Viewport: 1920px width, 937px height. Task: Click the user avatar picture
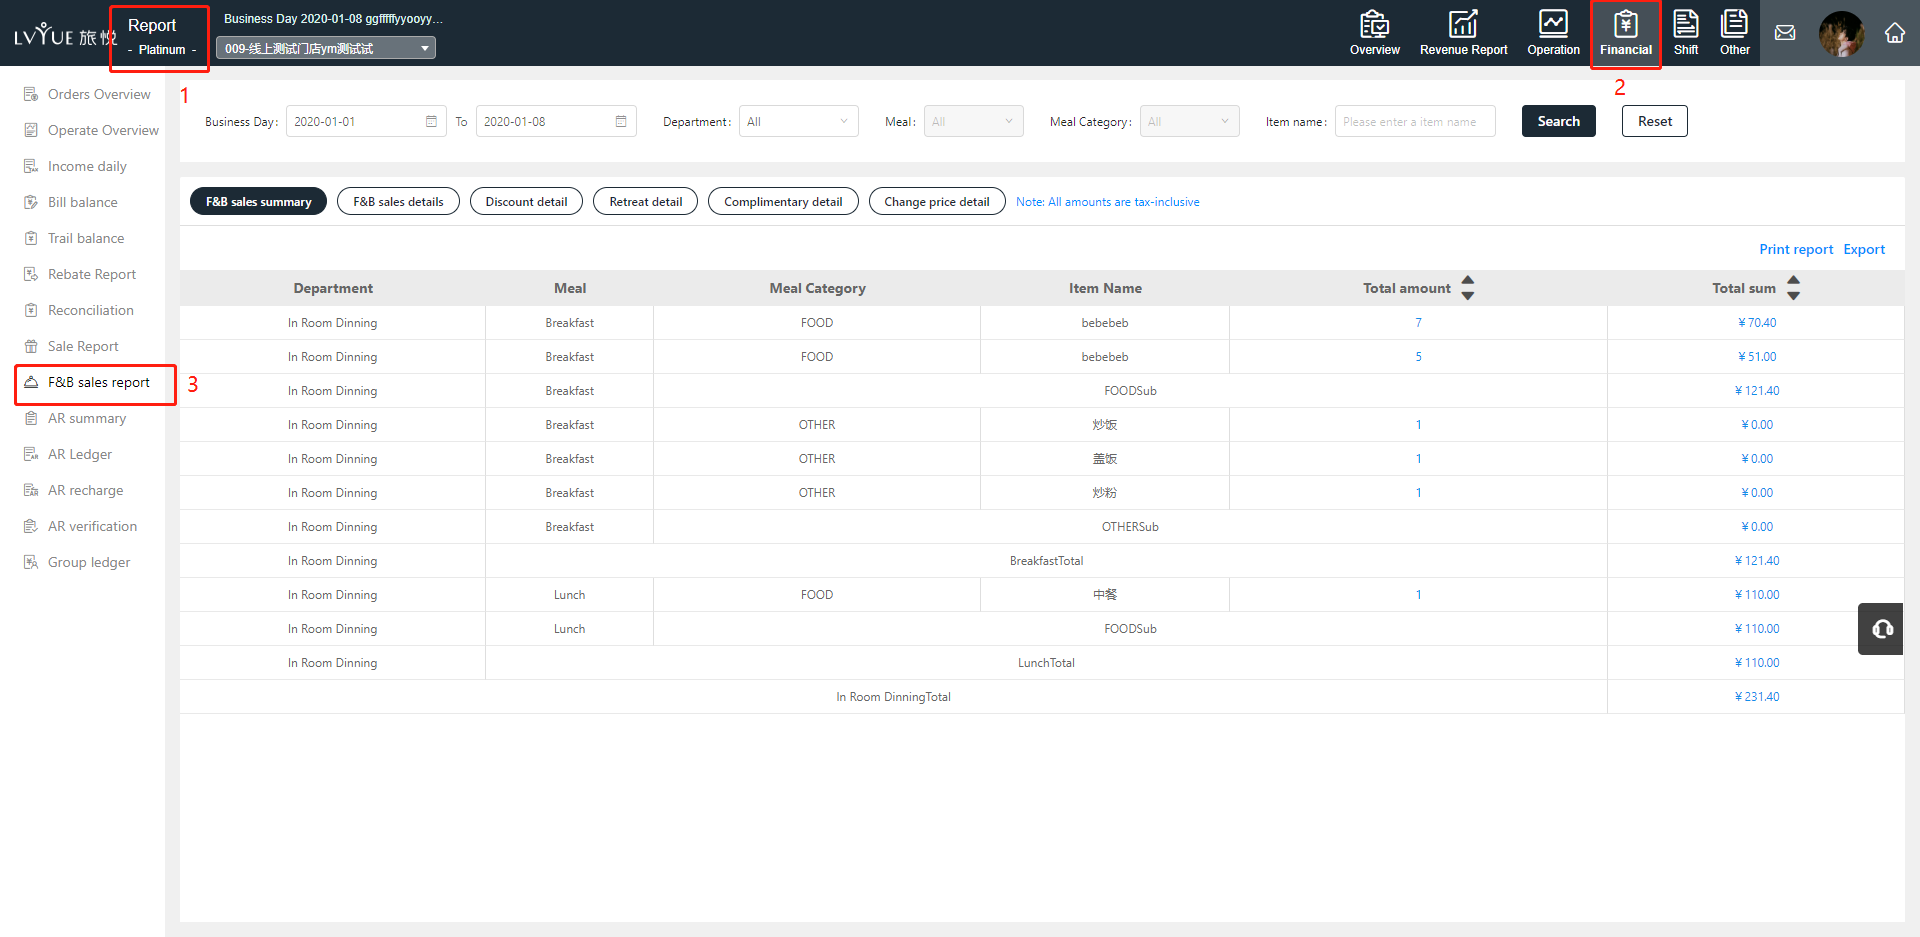point(1841,33)
